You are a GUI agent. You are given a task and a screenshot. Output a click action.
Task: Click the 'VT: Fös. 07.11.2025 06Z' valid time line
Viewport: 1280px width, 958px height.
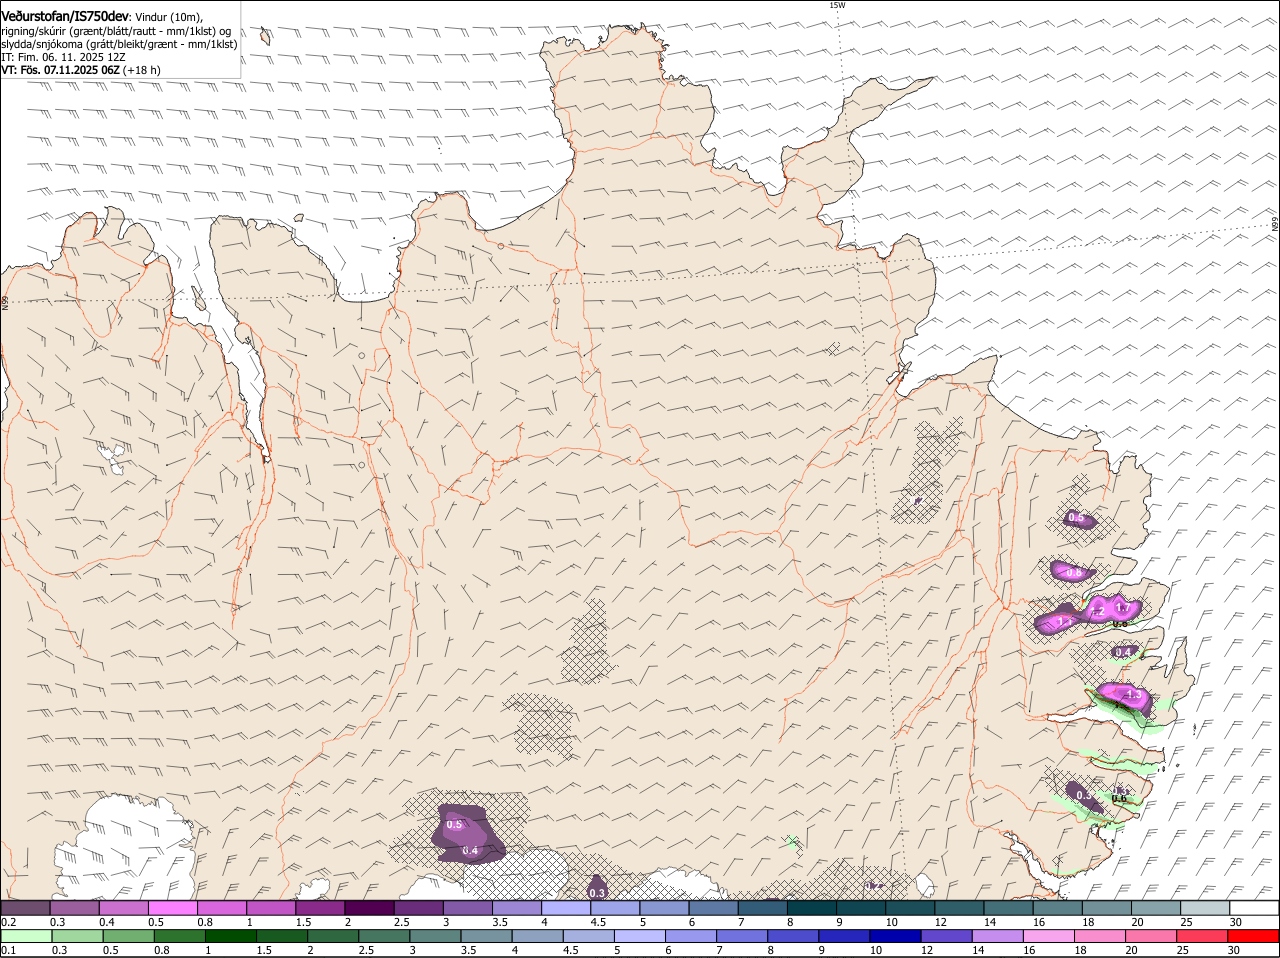click(59, 70)
